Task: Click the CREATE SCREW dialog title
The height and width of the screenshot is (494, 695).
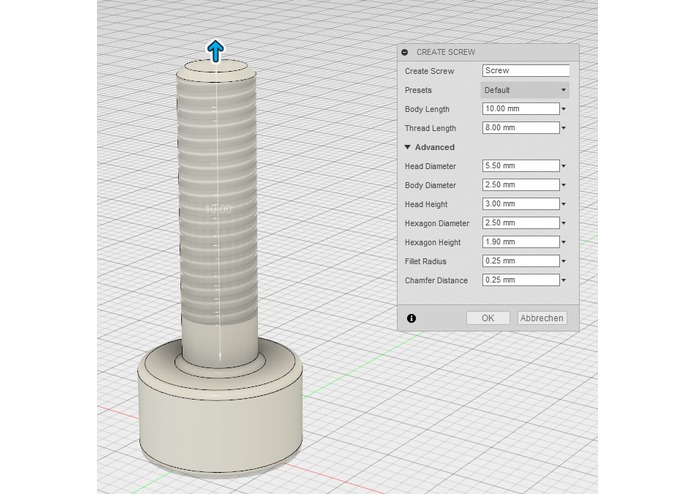Action: click(x=445, y=52)
